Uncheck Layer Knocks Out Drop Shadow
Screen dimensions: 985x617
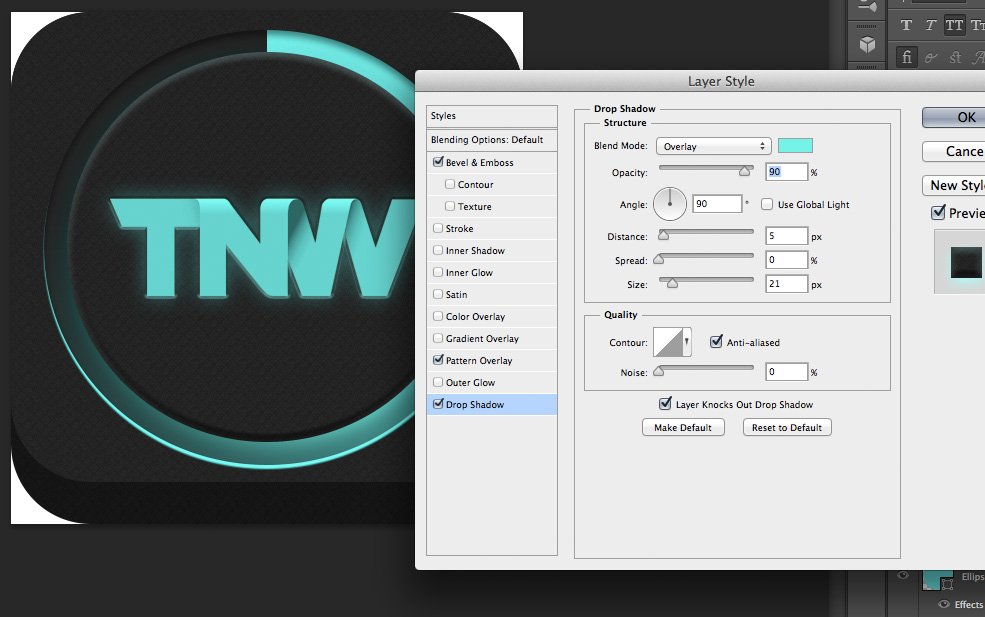pyautogui.click(x=665, y=404)
